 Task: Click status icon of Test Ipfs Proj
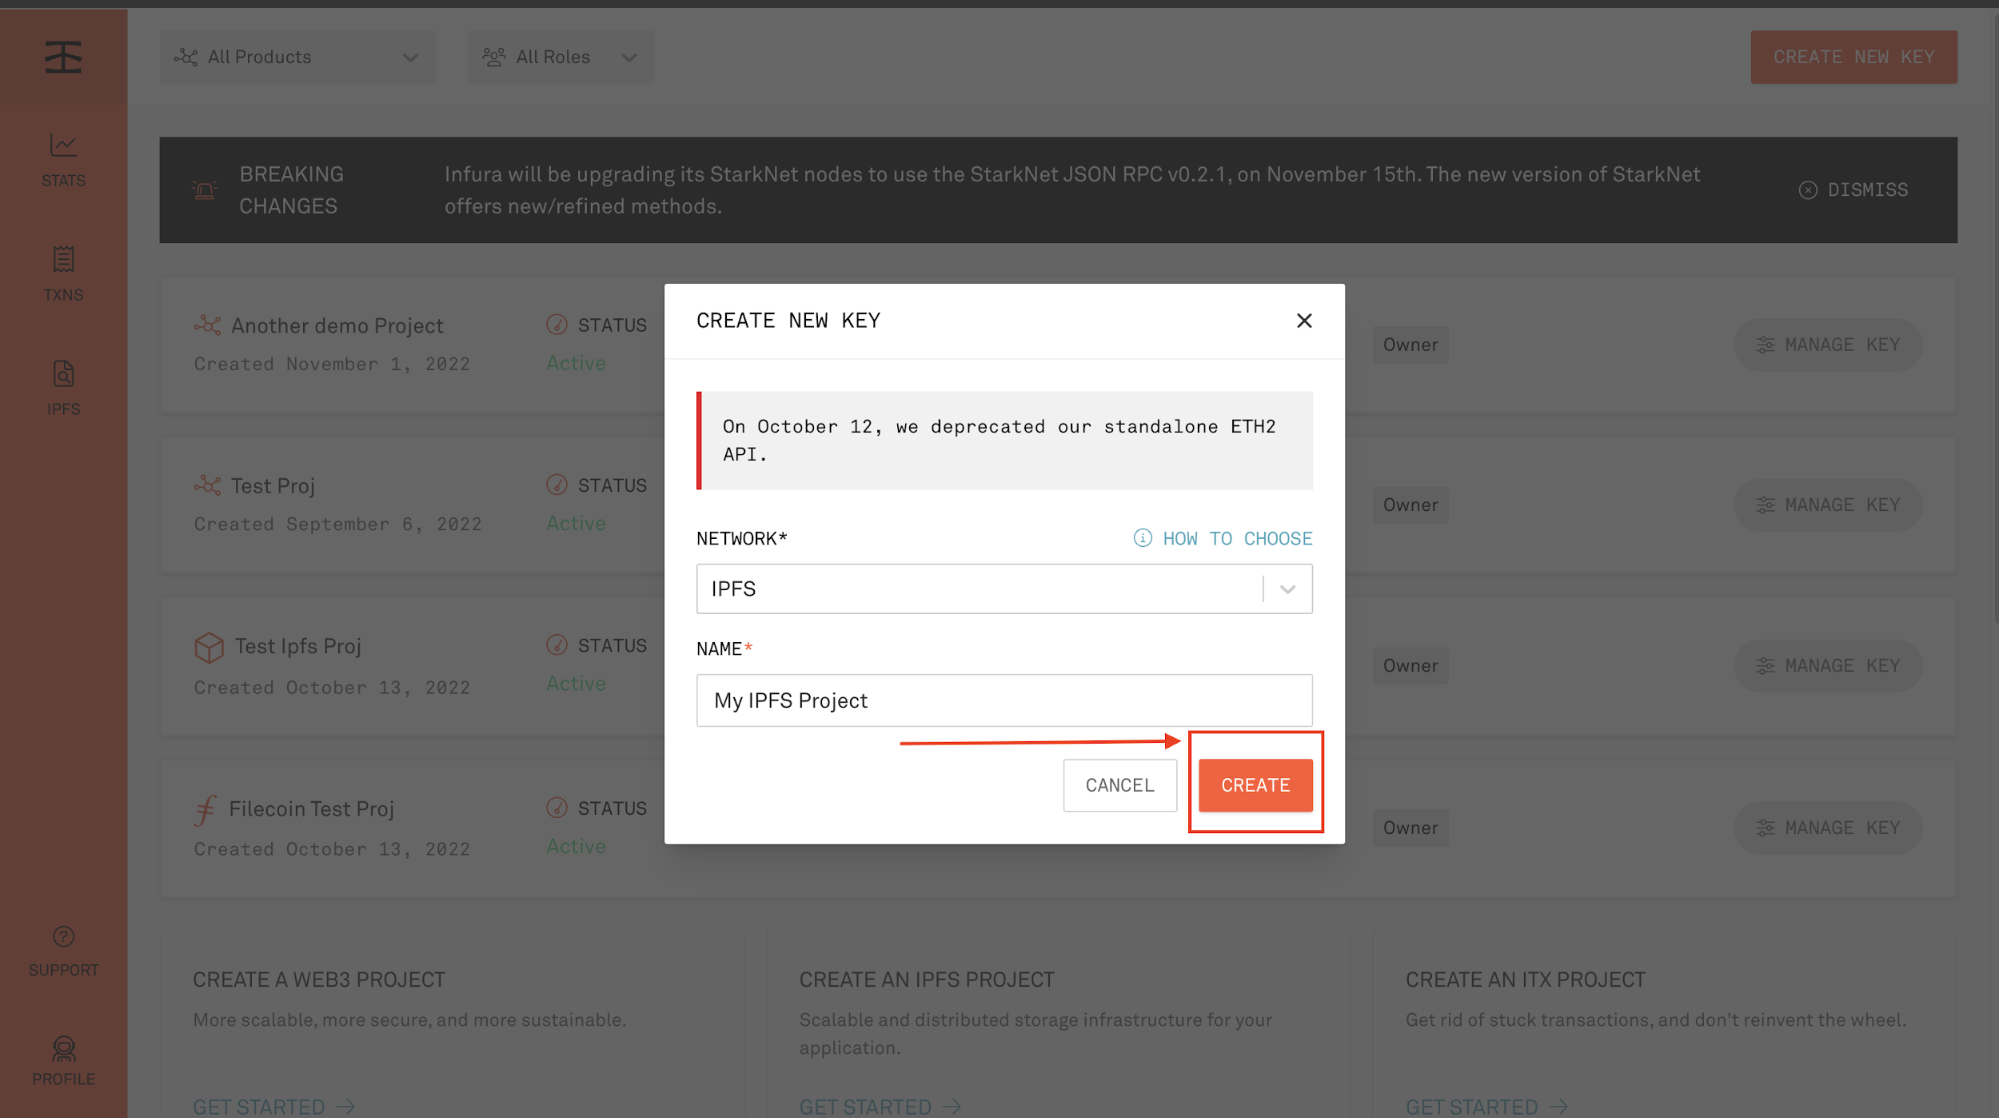click(557, 645)
